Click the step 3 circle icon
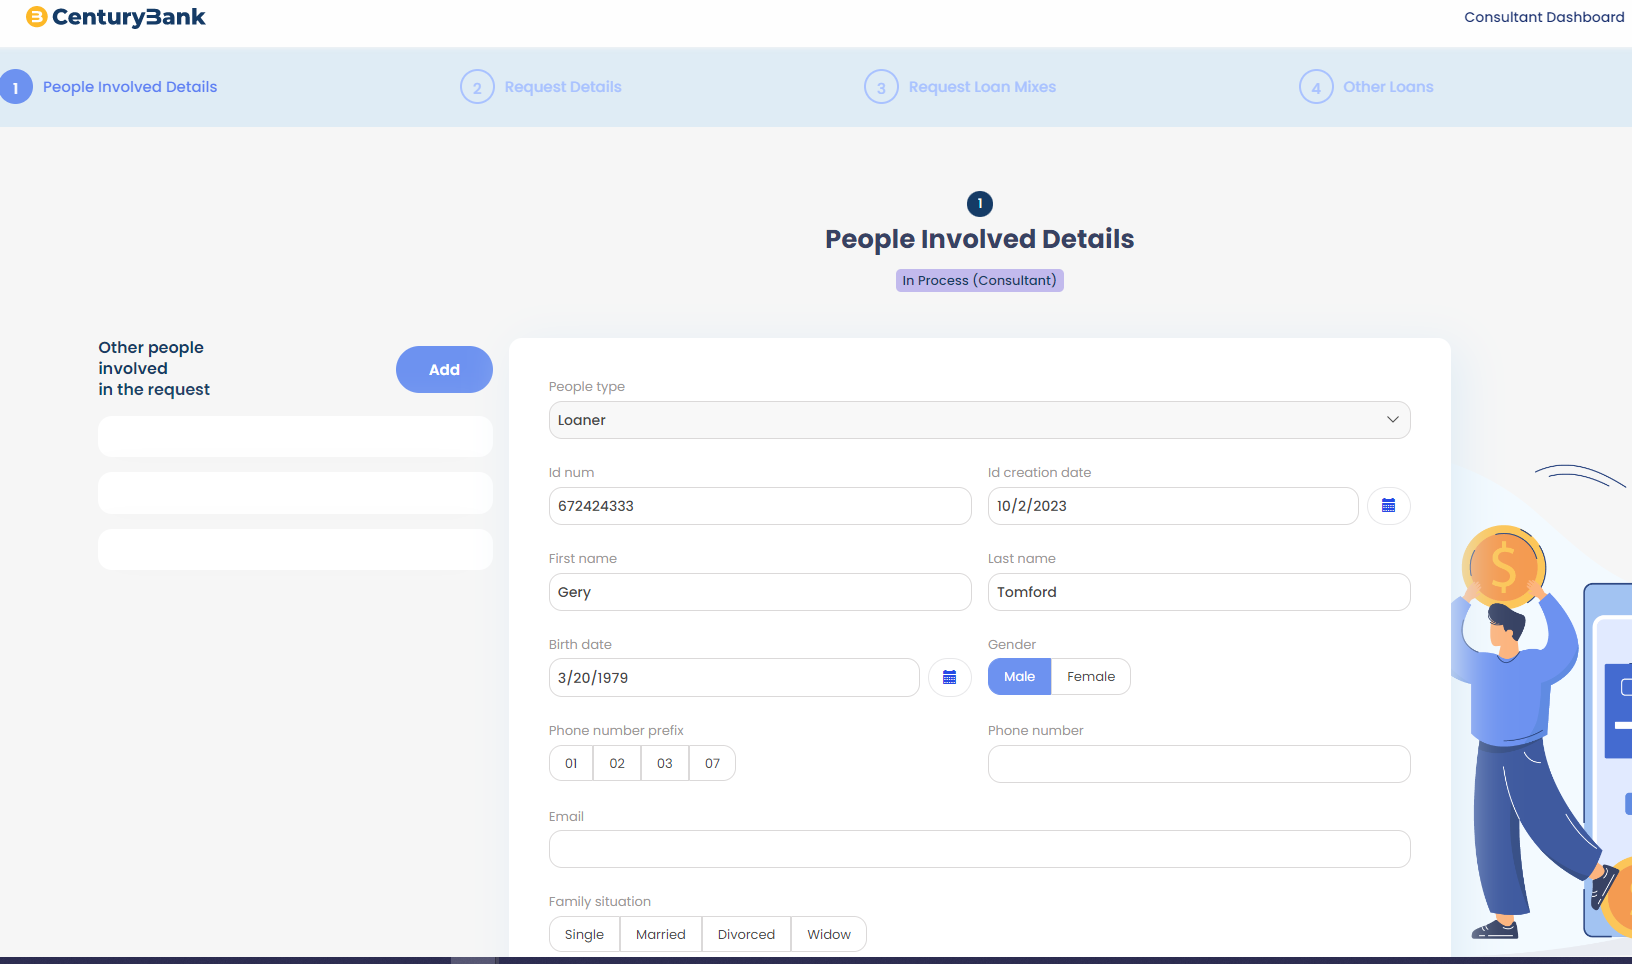Screen dimensions: 1632x964 click(x=881, y=88)
